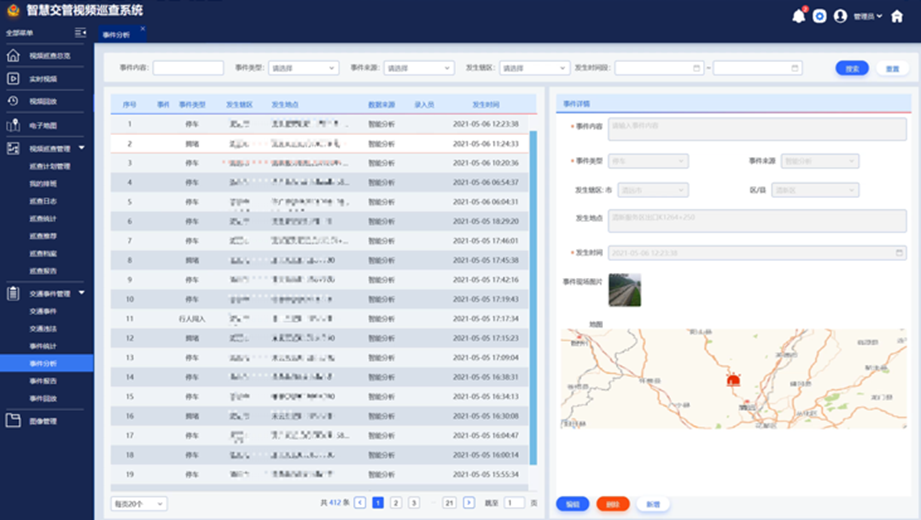
Task: Open the 管理员 user dropdown
Action: 868,16
